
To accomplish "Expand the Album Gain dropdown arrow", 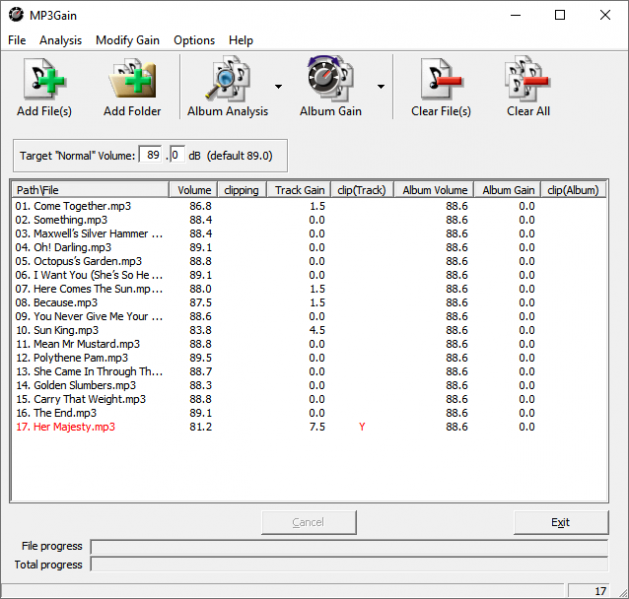I will point(381,87).
